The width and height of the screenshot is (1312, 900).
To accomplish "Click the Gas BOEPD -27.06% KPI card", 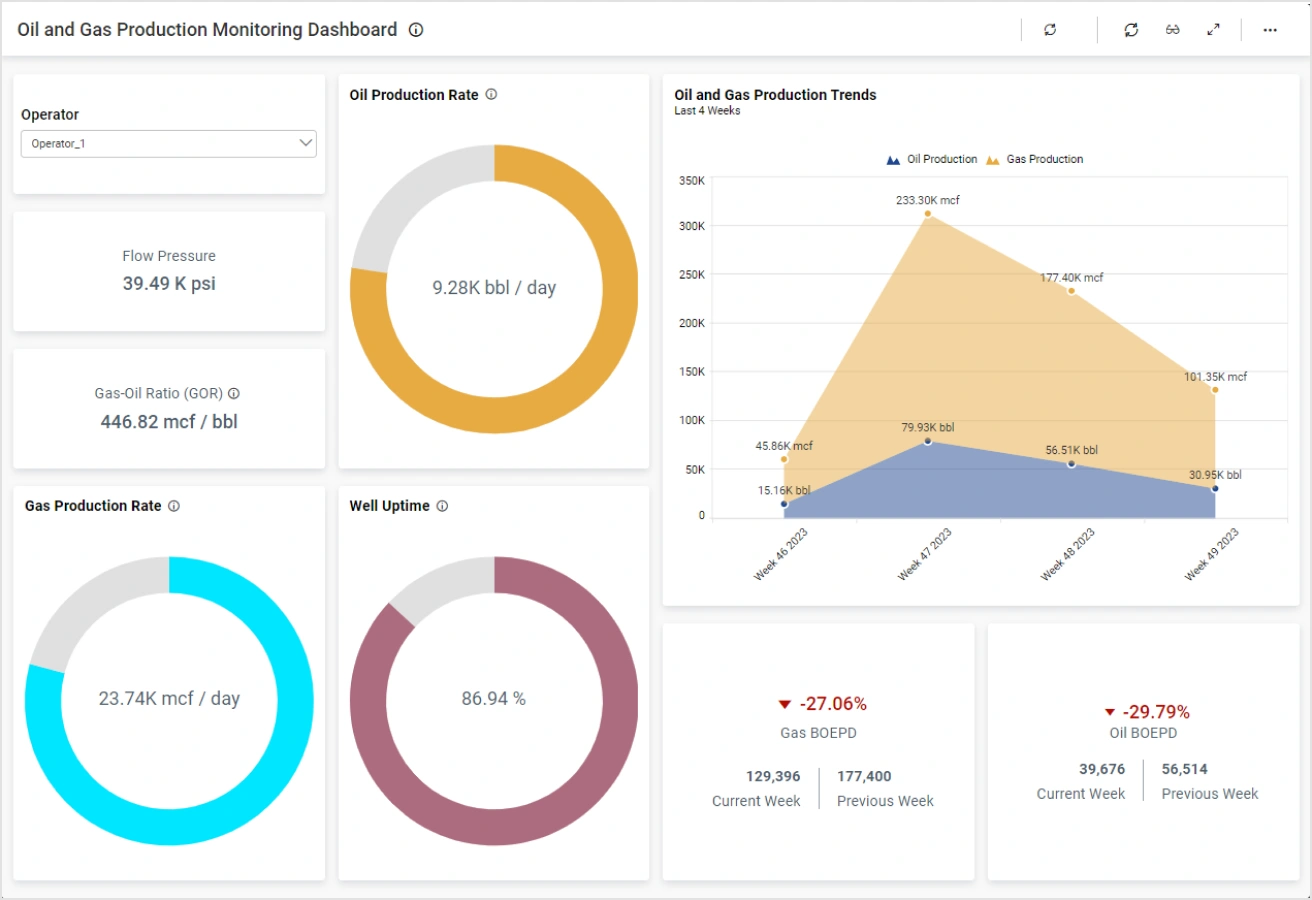I will pos(818,751).
